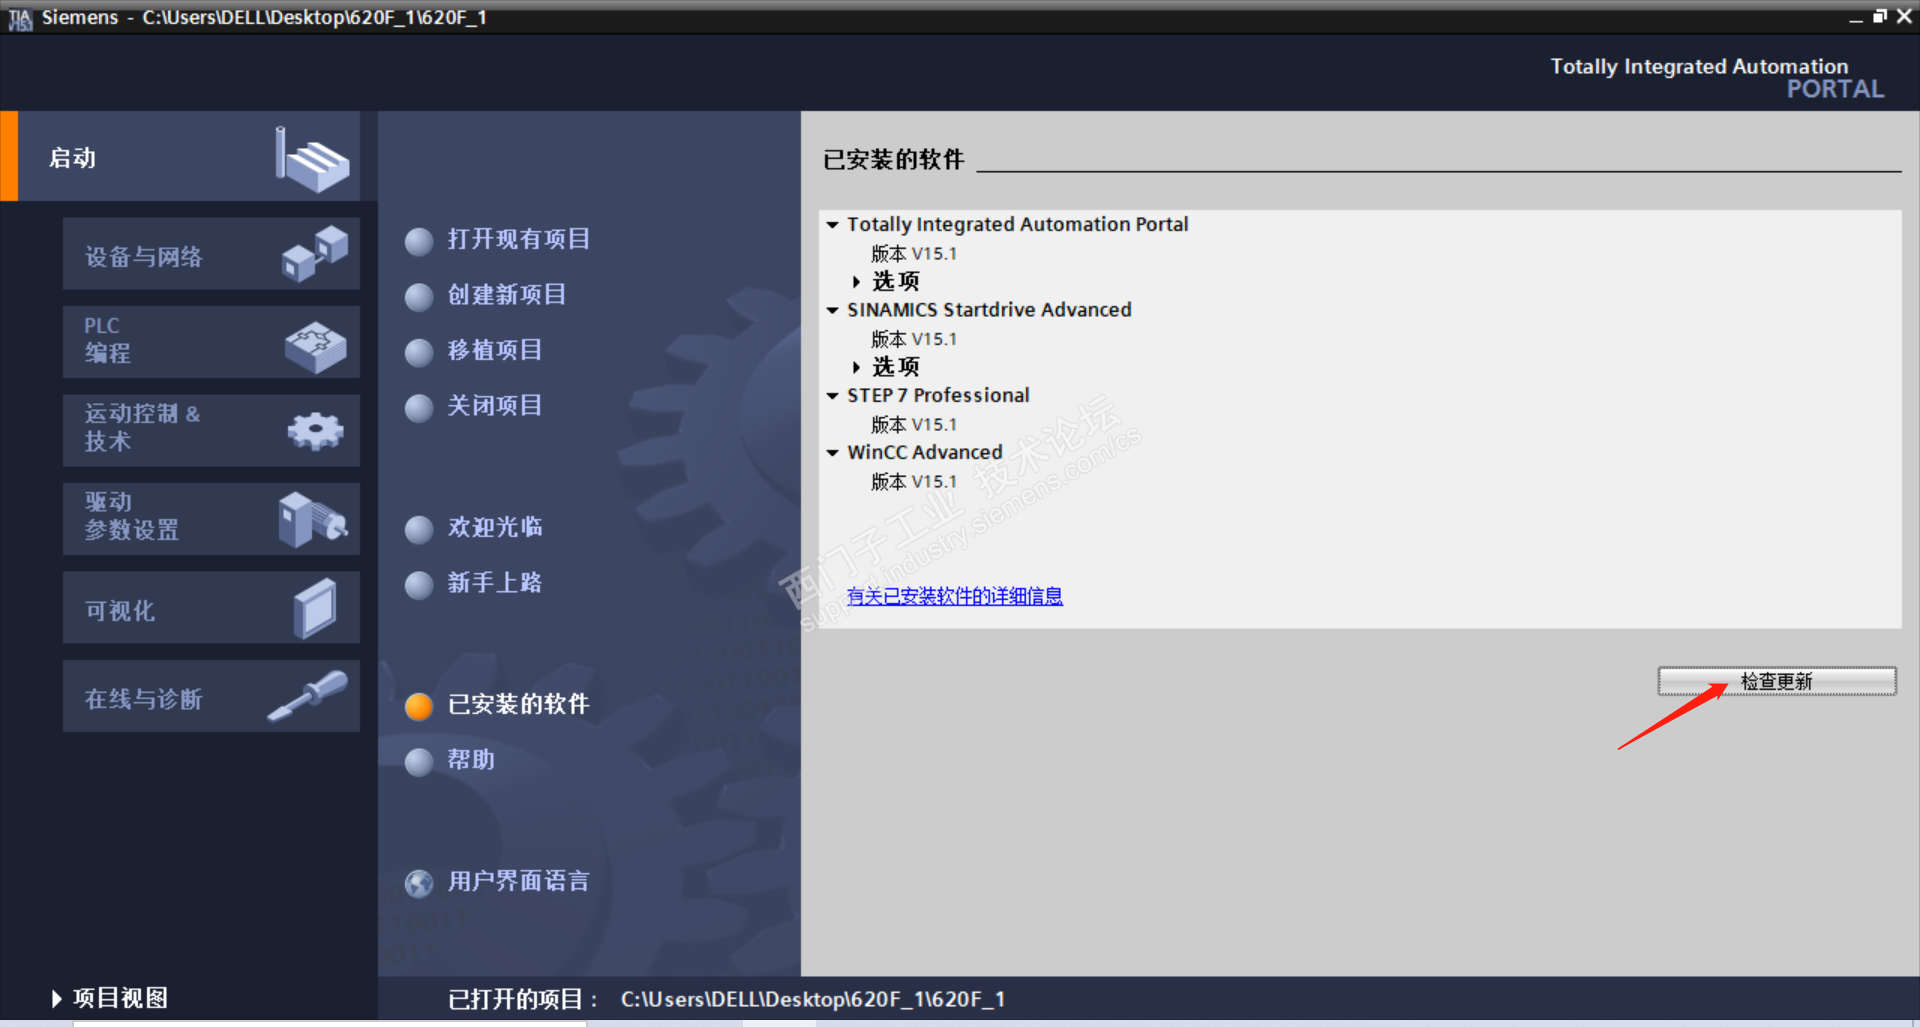Click the 打开现有项目 label

[519, 239]
